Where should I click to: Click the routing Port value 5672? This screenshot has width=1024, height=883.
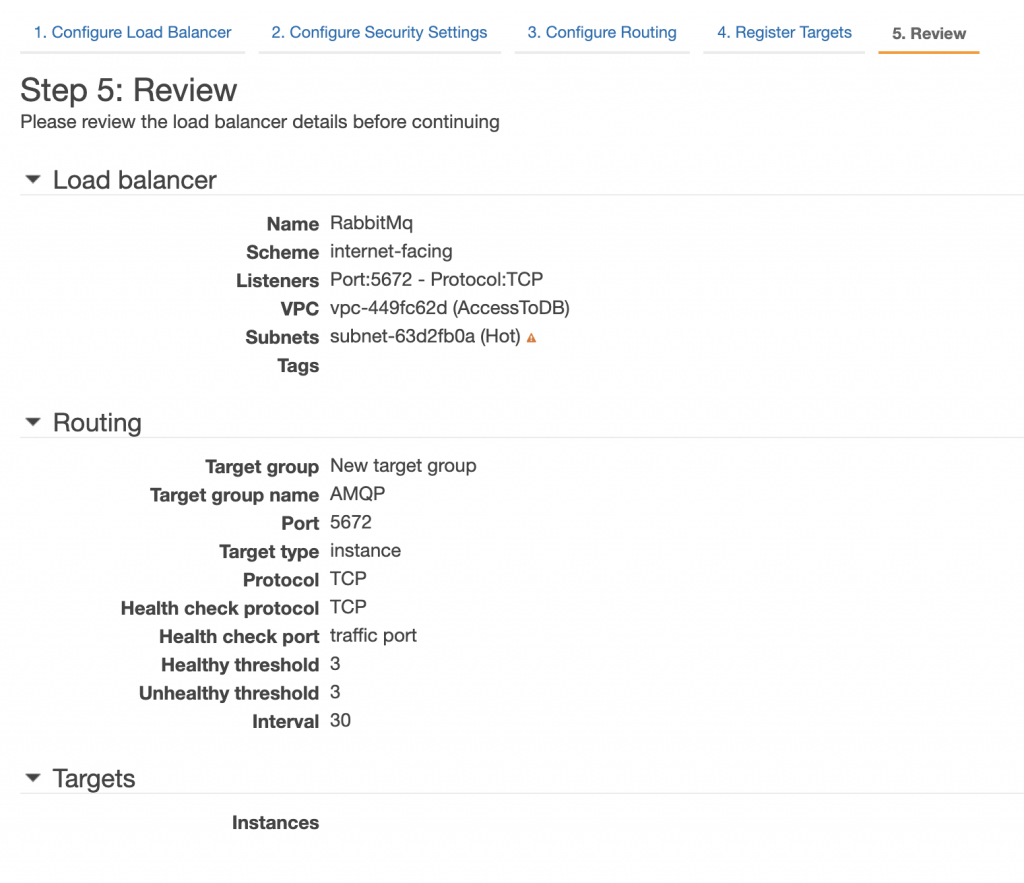pyautogui.click(x=351, y=522)
